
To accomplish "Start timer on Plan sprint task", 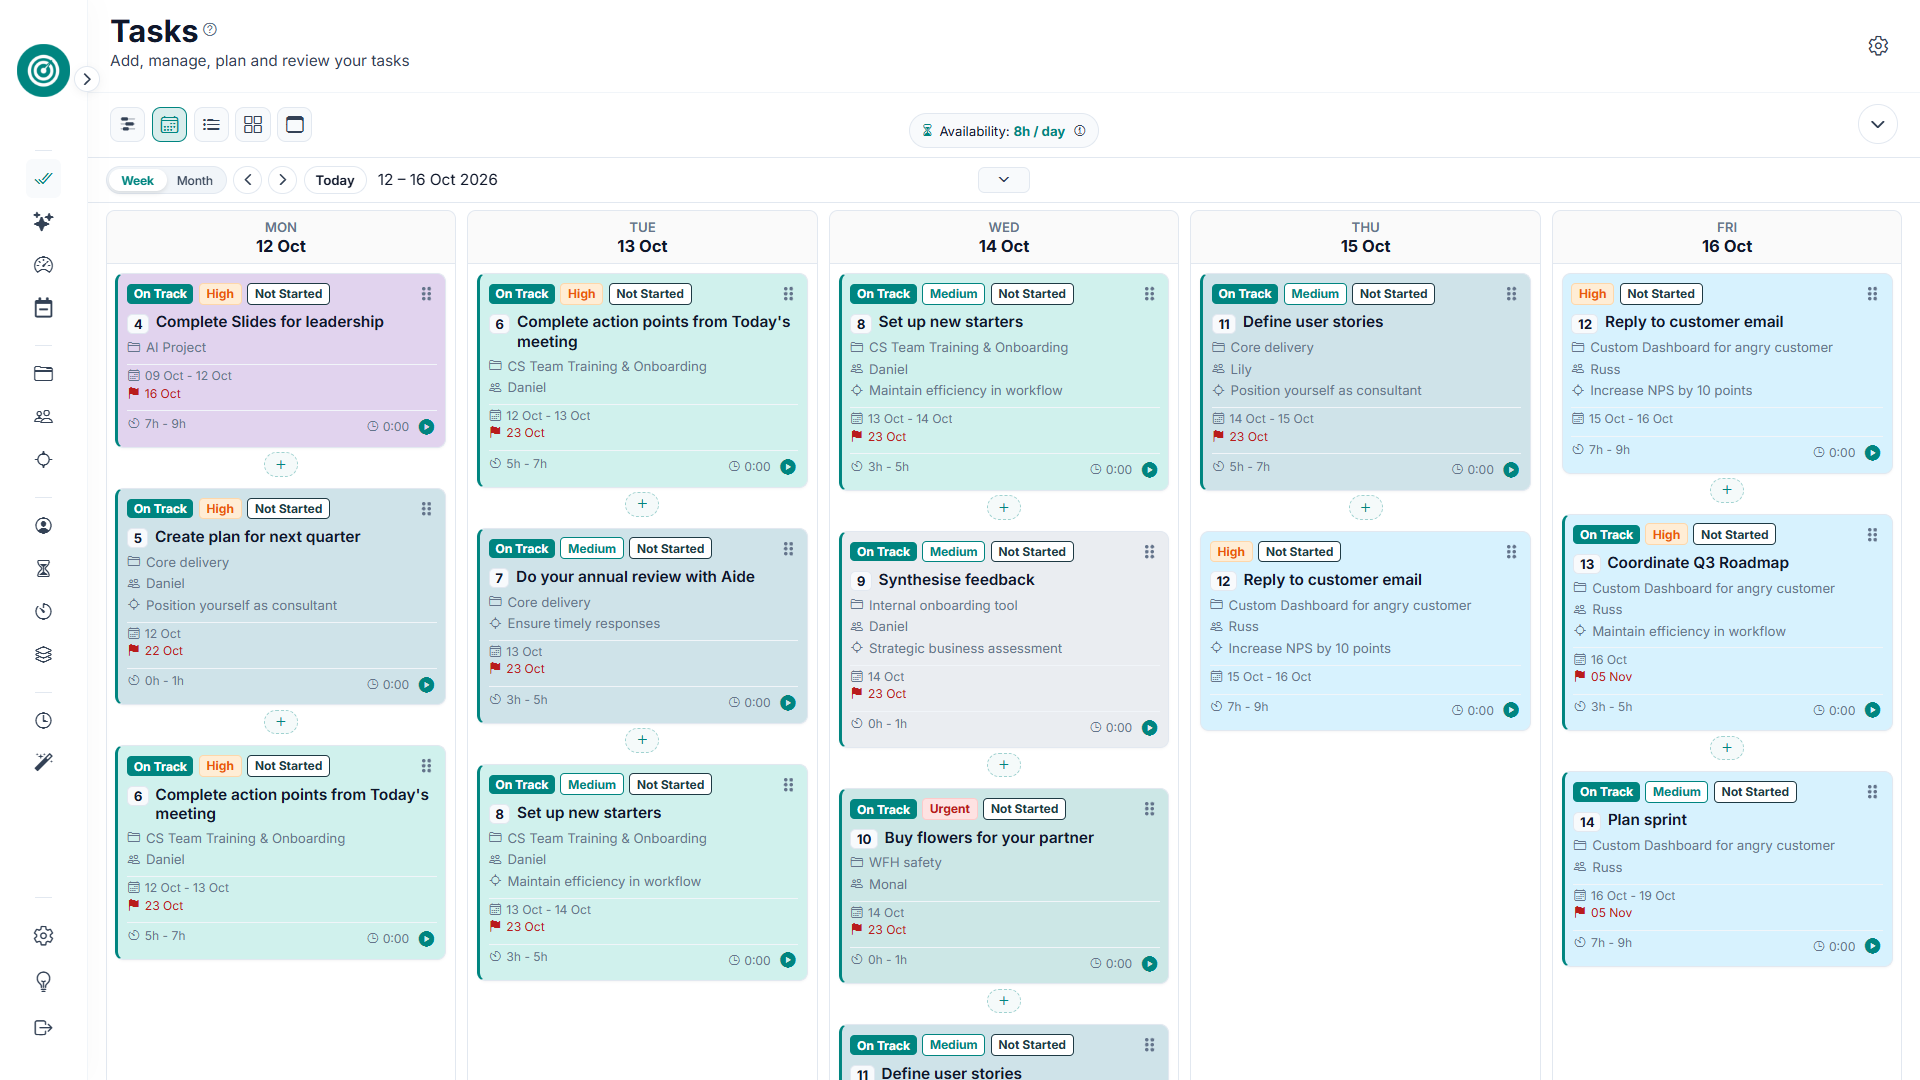I will pyautogui.click(x=1873, y=946).
